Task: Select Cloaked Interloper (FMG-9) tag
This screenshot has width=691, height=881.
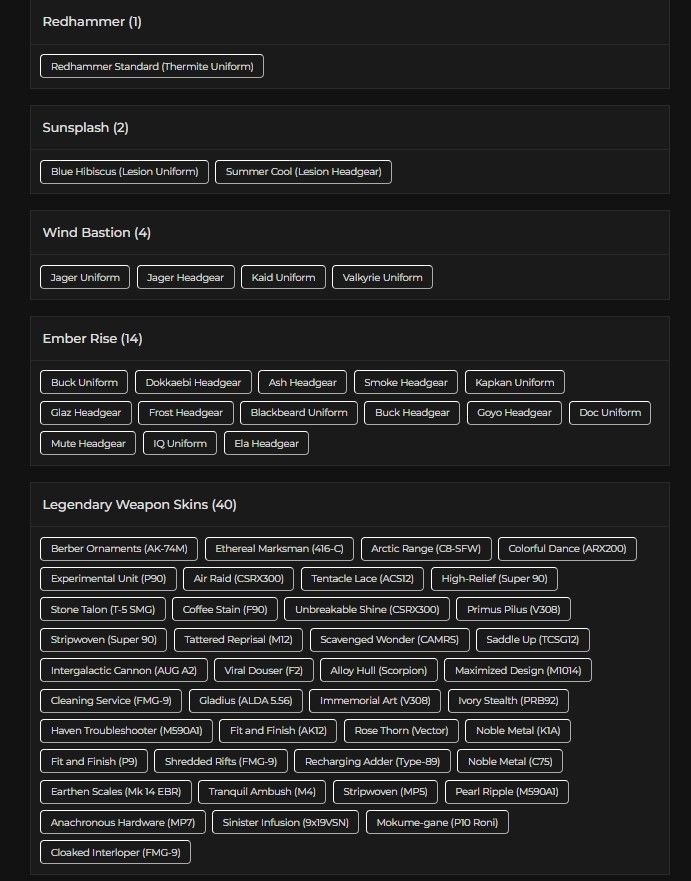Action: tap(115, 853)
